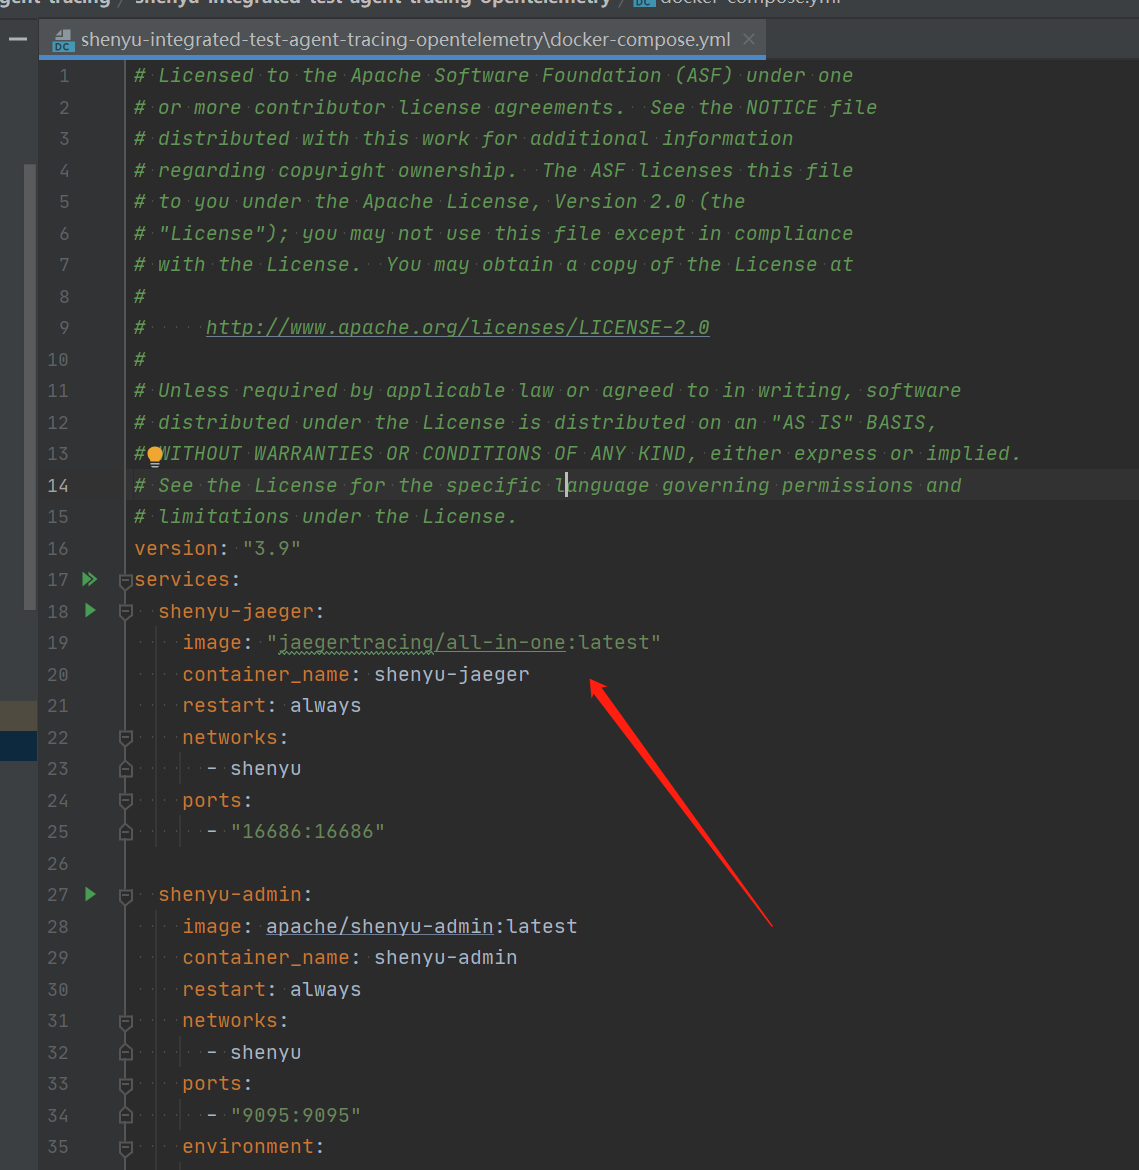Fold the environment block on line 35
The width and height of the screenshot is (1139, 1170).
click(x=125, y=1147)
